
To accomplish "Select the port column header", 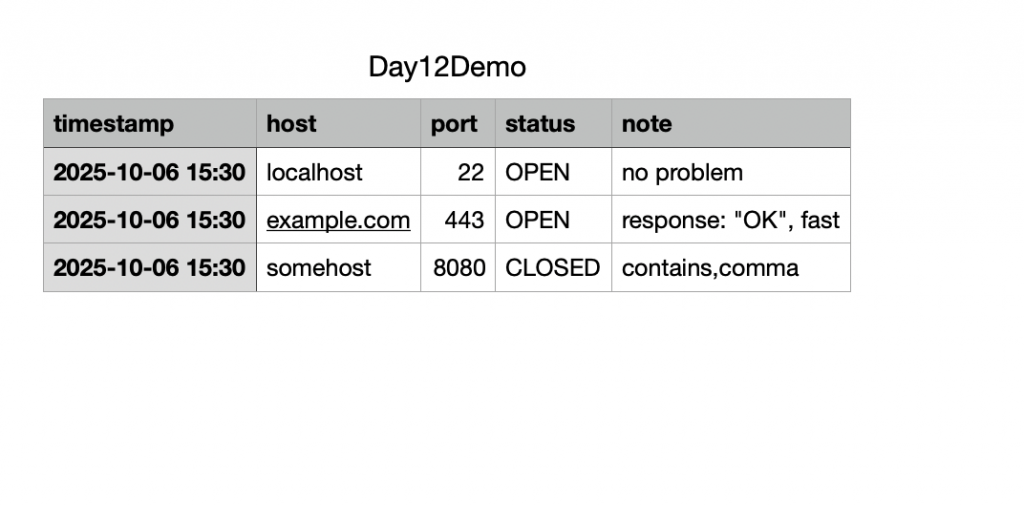I will coord(458,123).
